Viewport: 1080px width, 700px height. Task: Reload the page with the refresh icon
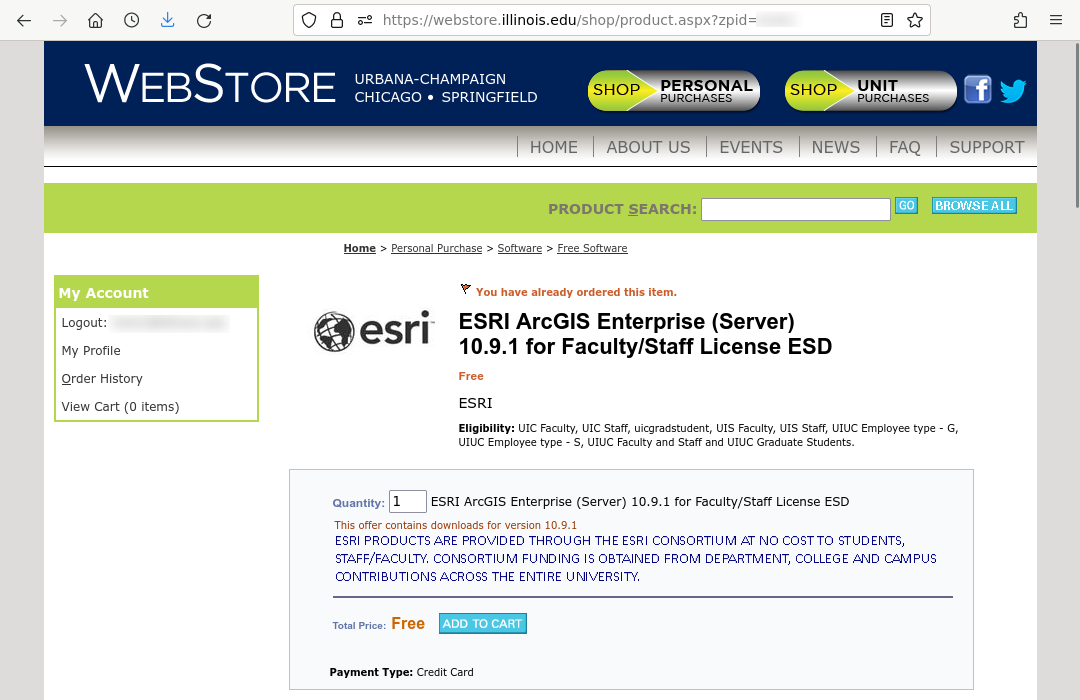pyautogui.click(x=204, y=20)
